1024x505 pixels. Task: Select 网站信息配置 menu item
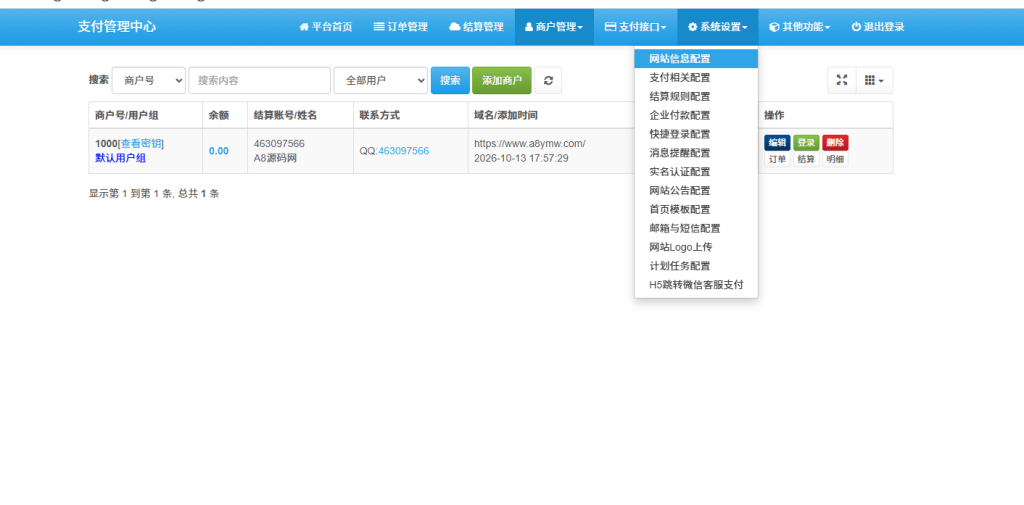[696, 59]
